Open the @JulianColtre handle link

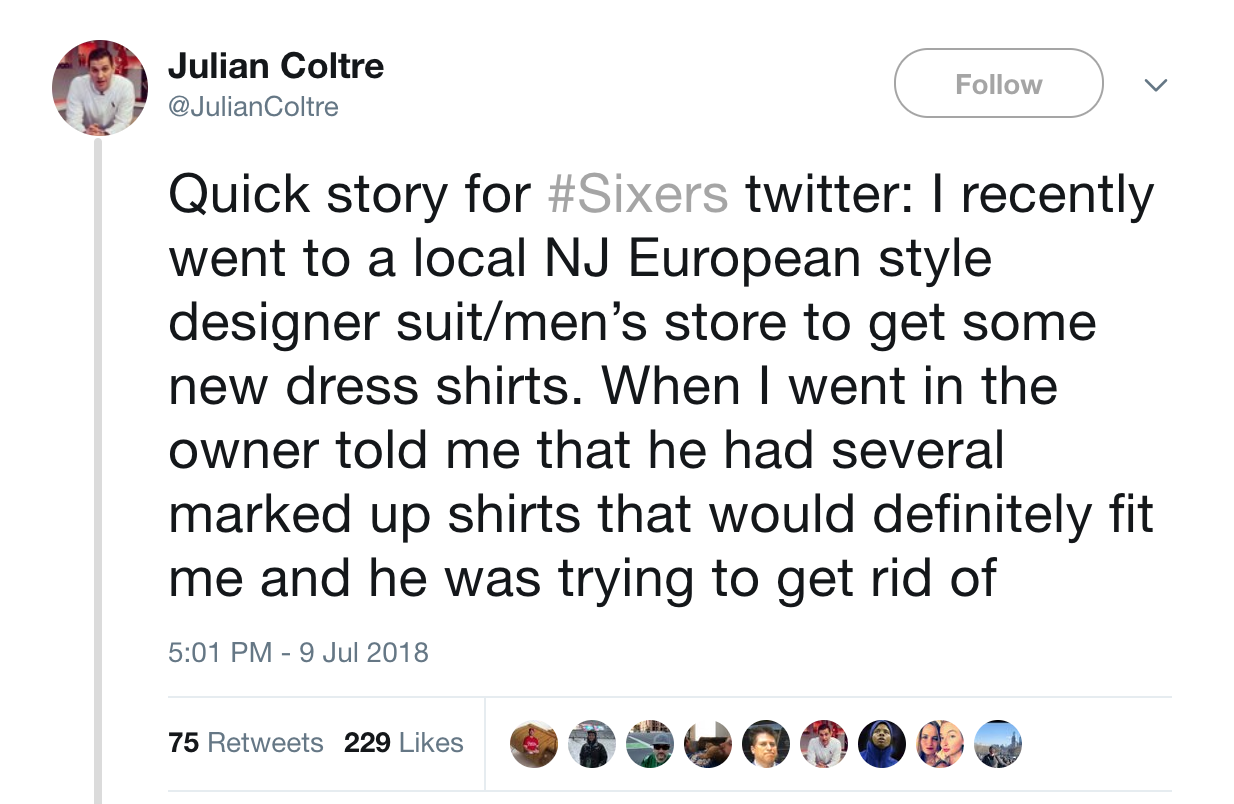(x=253, y=106)
